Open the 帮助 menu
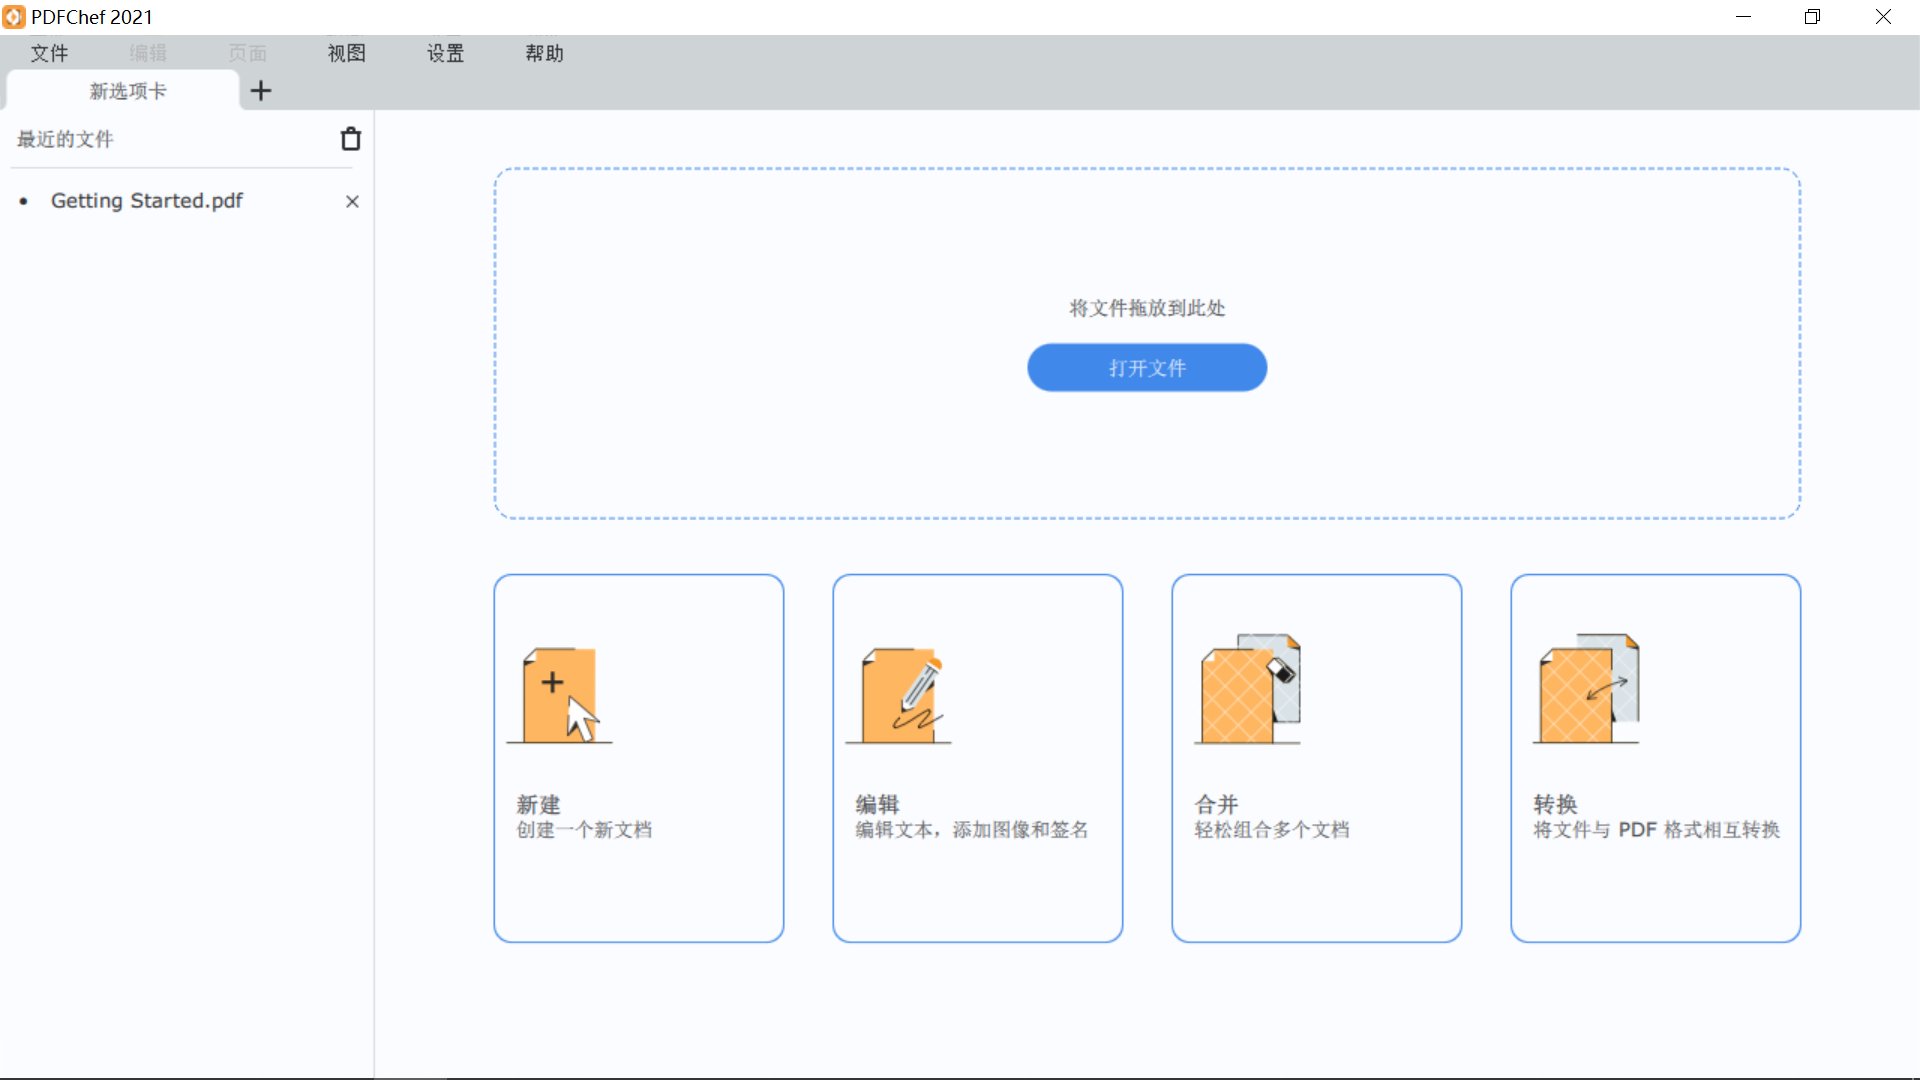Screen dimensions: 1920x1080 (544, 53)
